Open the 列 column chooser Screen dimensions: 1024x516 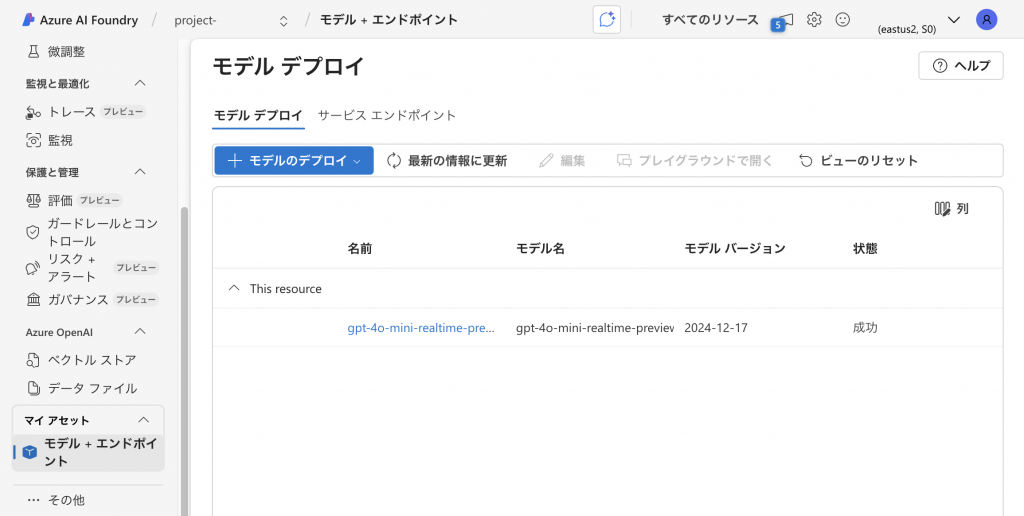(x=952, y=209)
